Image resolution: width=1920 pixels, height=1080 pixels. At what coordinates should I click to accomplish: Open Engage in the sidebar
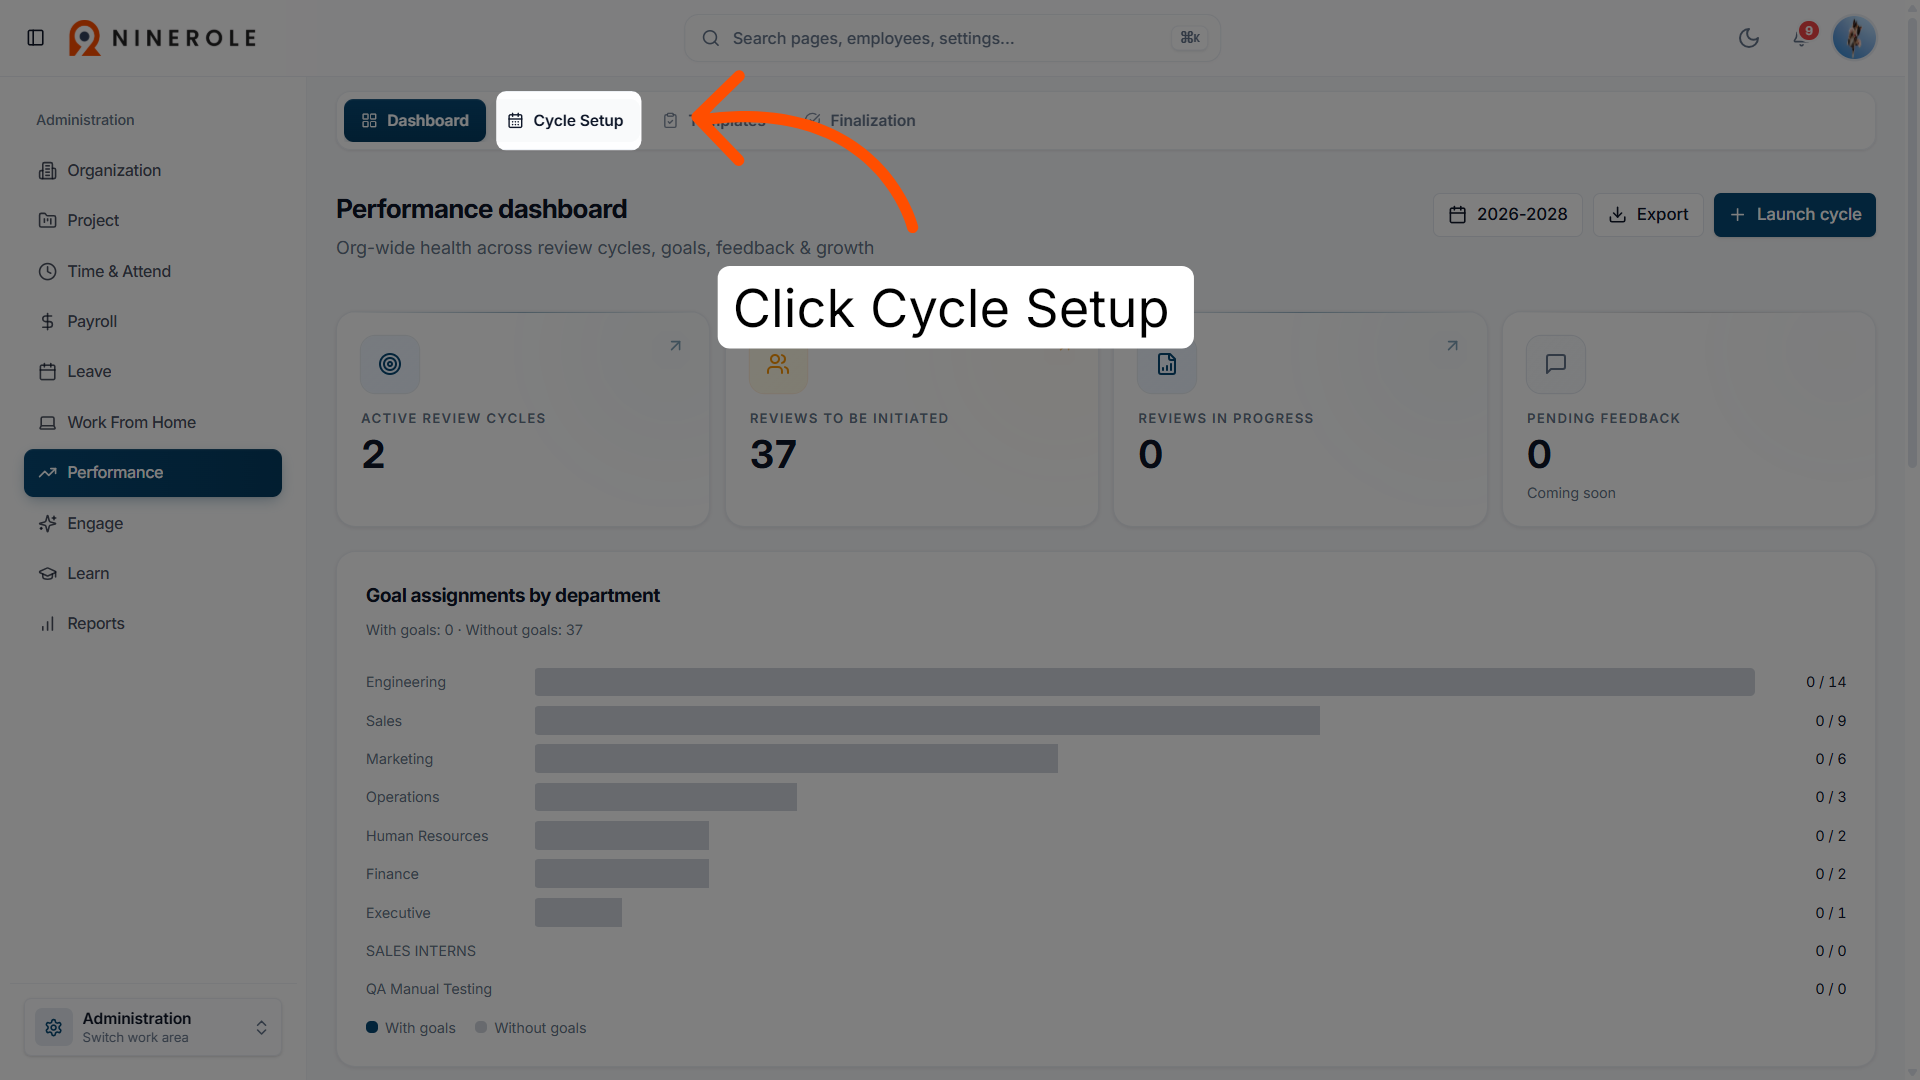pyautogui.click(x=153, y=523)
